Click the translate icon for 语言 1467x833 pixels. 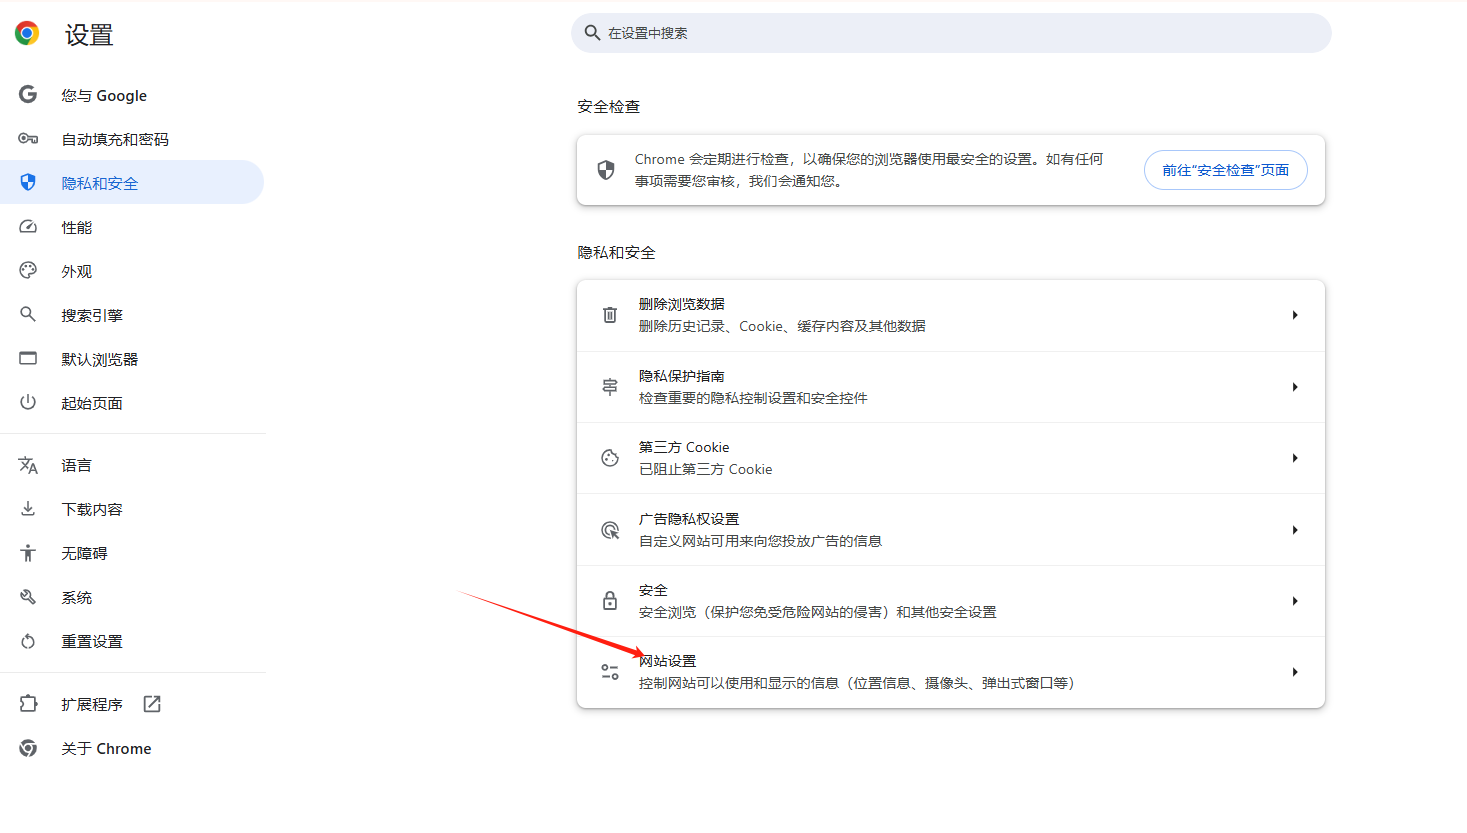(x=28, y=465)
